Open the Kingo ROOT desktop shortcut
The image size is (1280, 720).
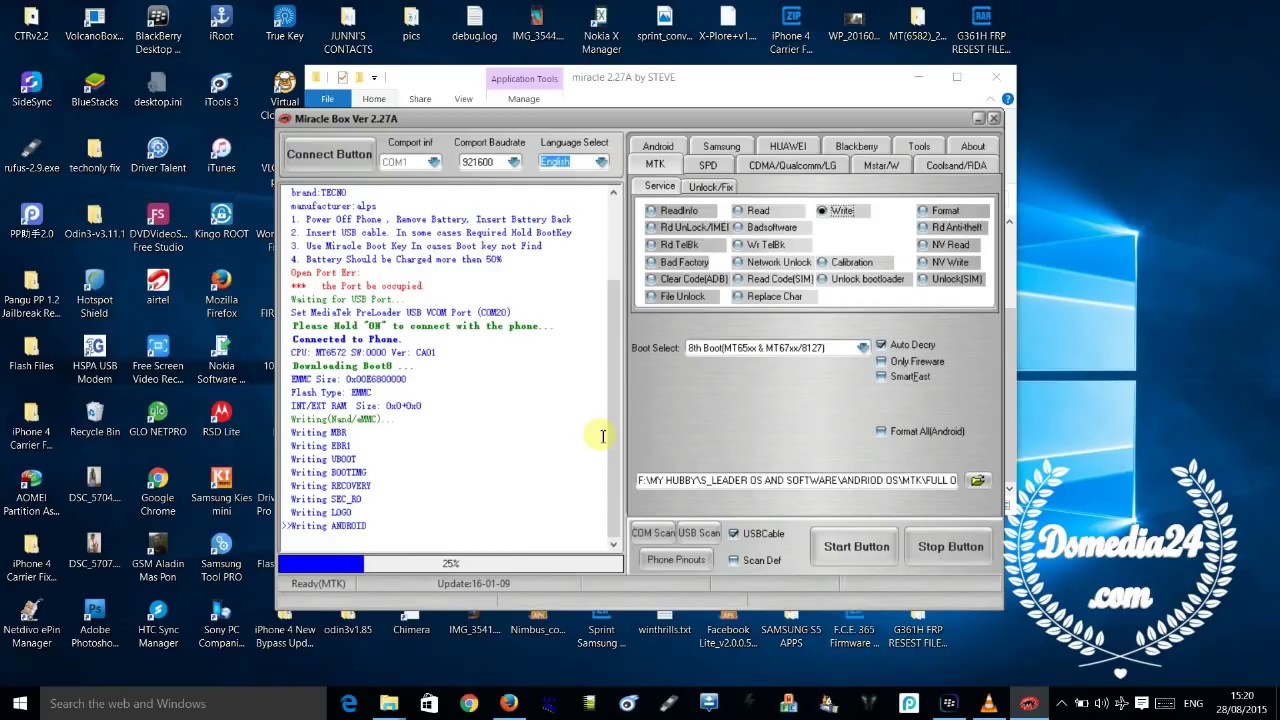pos(221,222)
